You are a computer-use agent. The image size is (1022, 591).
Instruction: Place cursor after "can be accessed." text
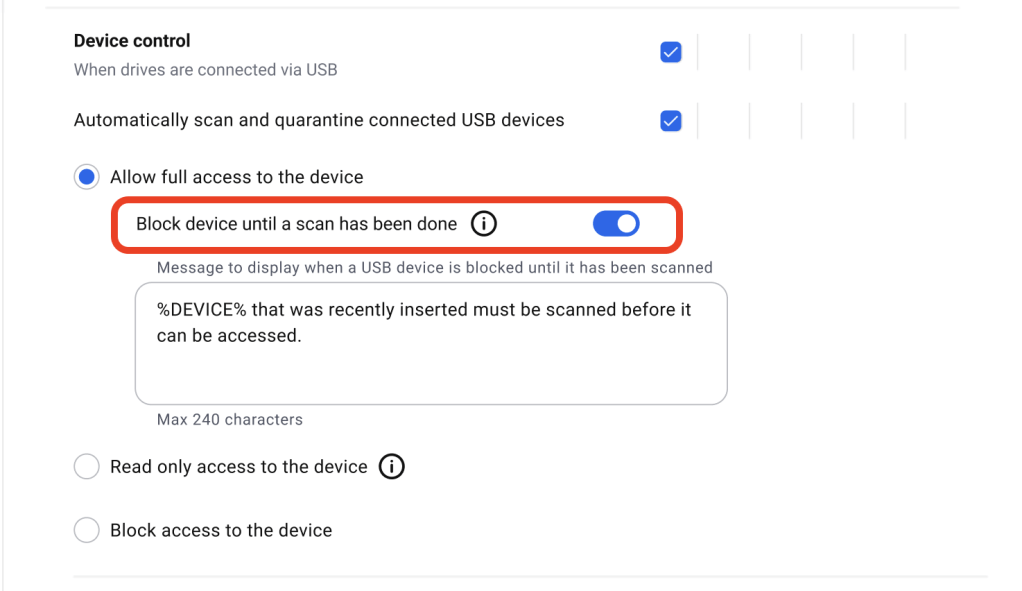click(302, 336)
